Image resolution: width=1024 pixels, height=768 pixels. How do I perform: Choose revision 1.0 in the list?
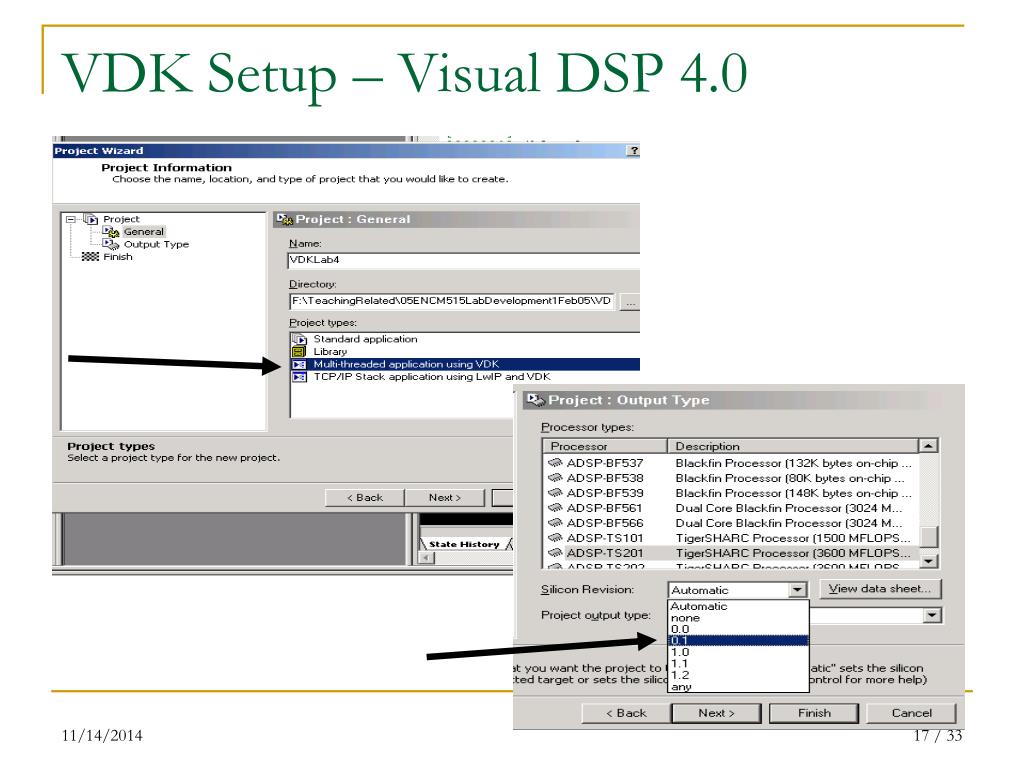point(739,652)
